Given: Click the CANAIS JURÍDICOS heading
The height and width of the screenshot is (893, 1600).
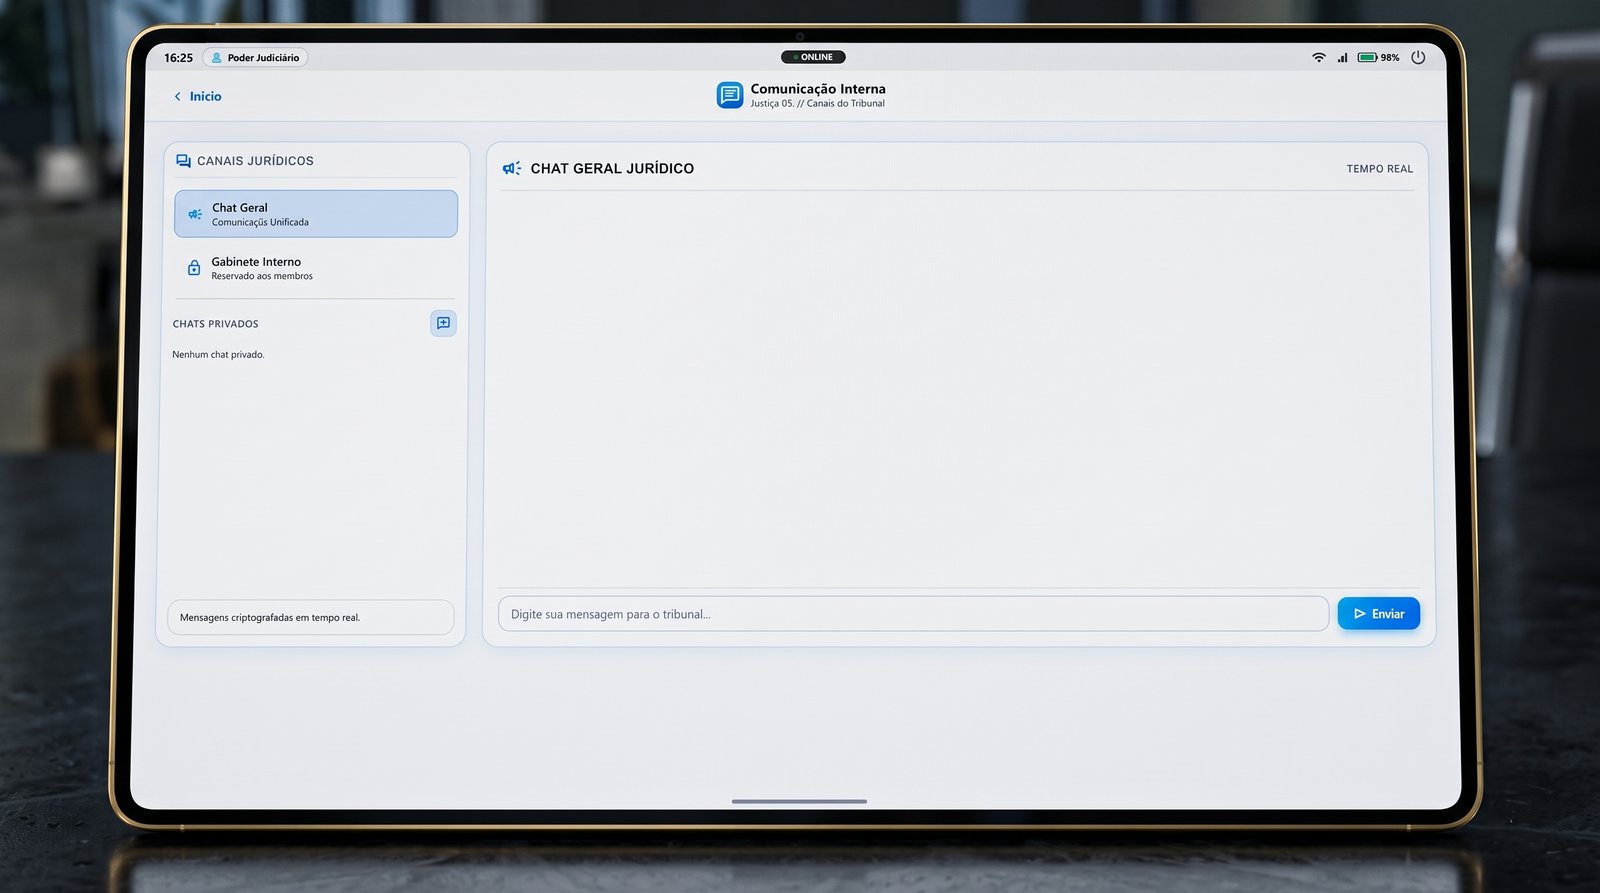Looking at the screenshot, I should click(255, 161).
